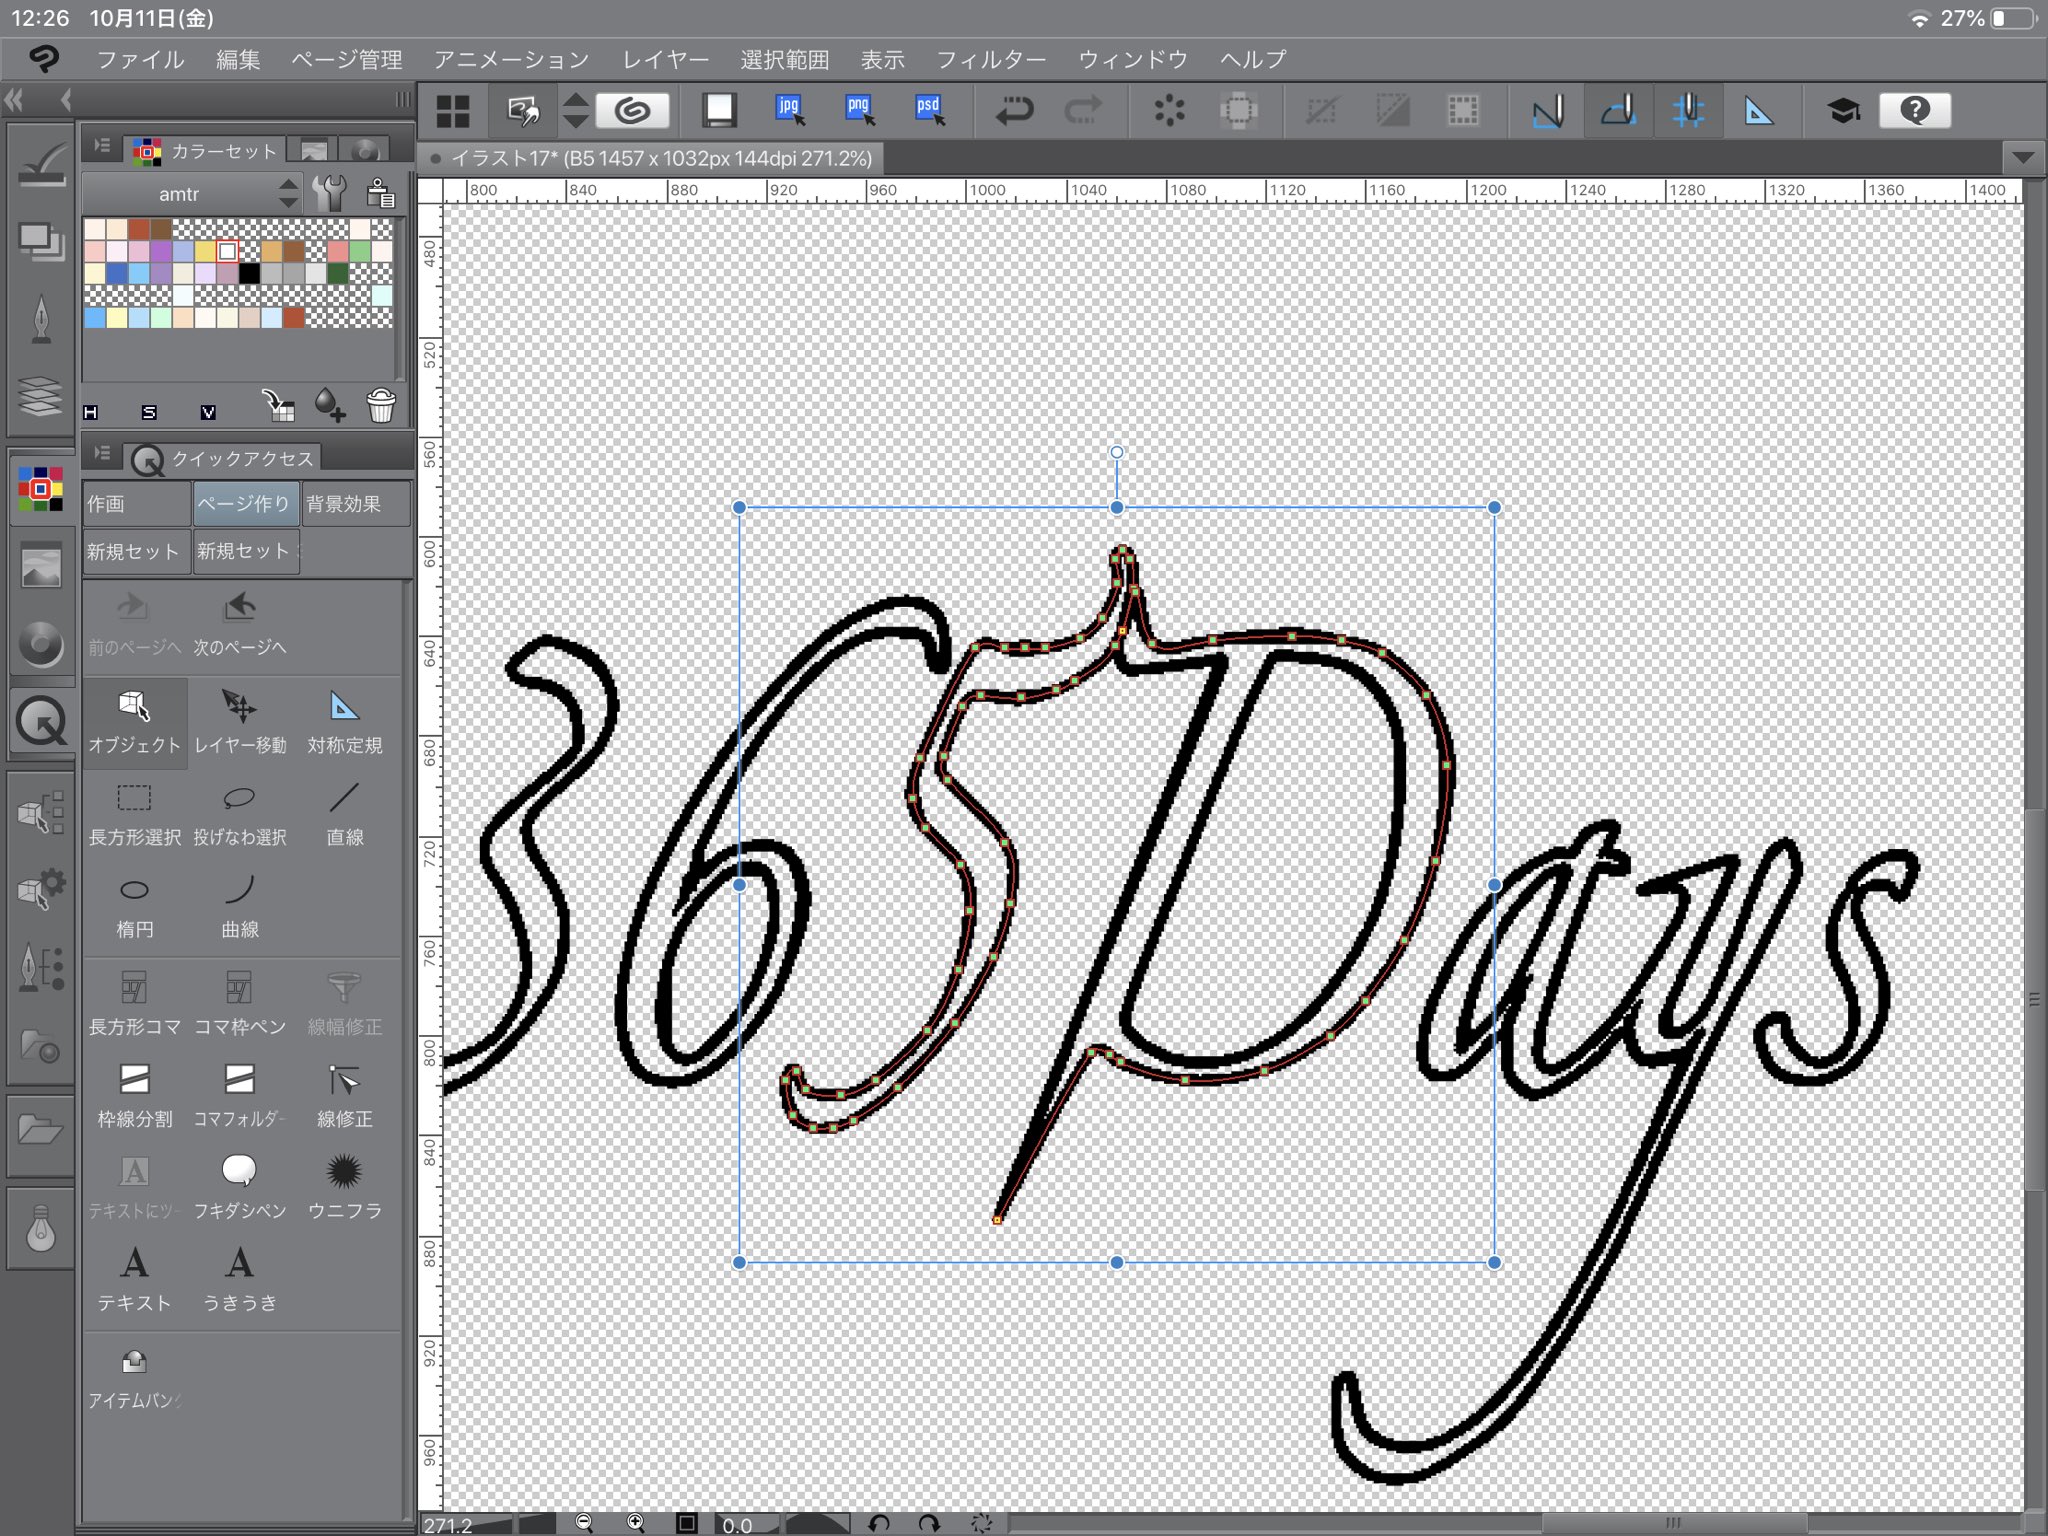
Task: Open the item bank (アイテムバンク)
Action: (x=134, y=1378)
